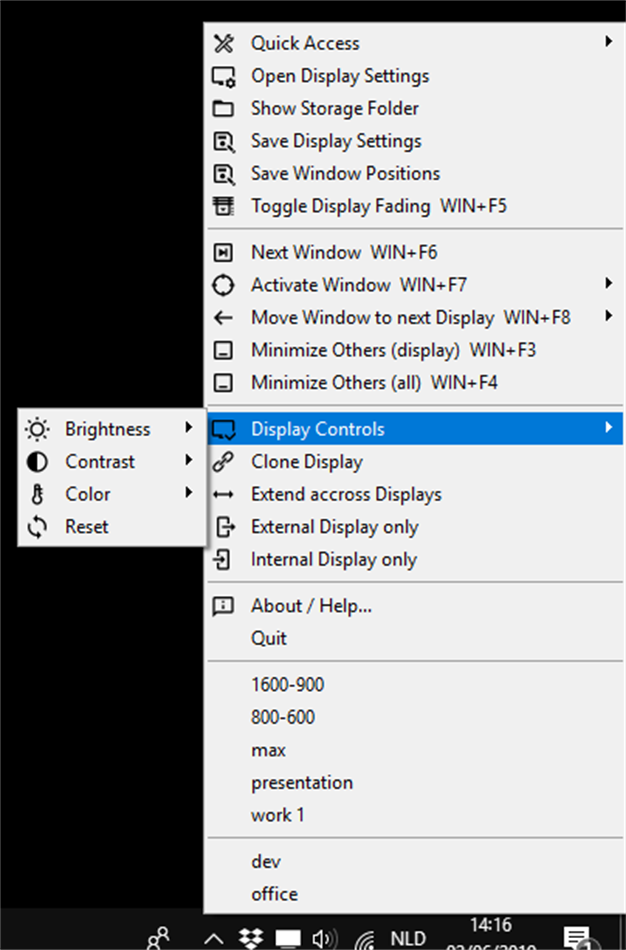Click the Reset circular-arrows icon
This screenshot has width=626, height=950.
(x=37, y=527)
